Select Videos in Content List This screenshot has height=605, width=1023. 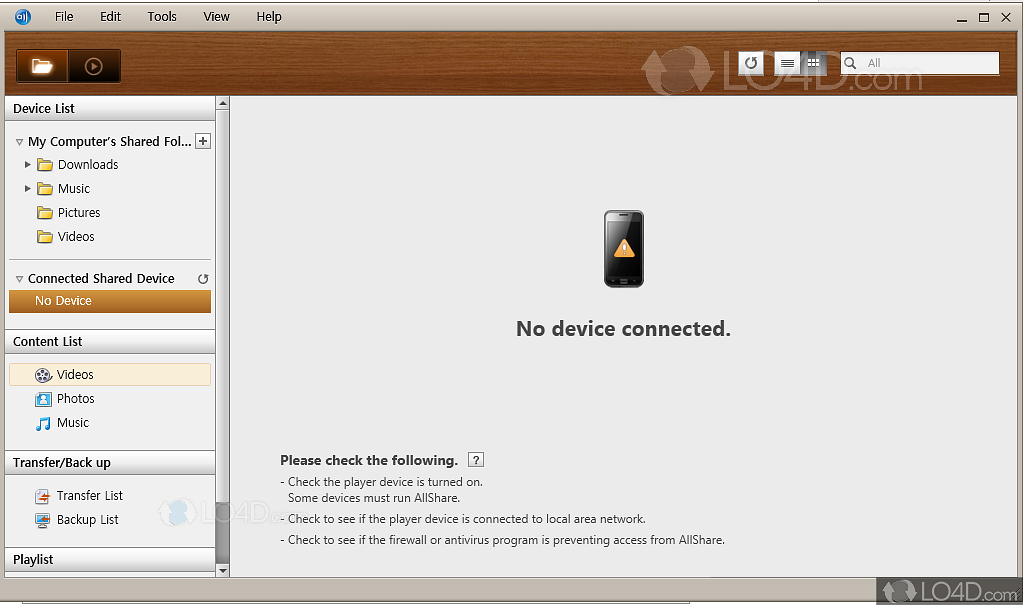click(x=110, y=375)
